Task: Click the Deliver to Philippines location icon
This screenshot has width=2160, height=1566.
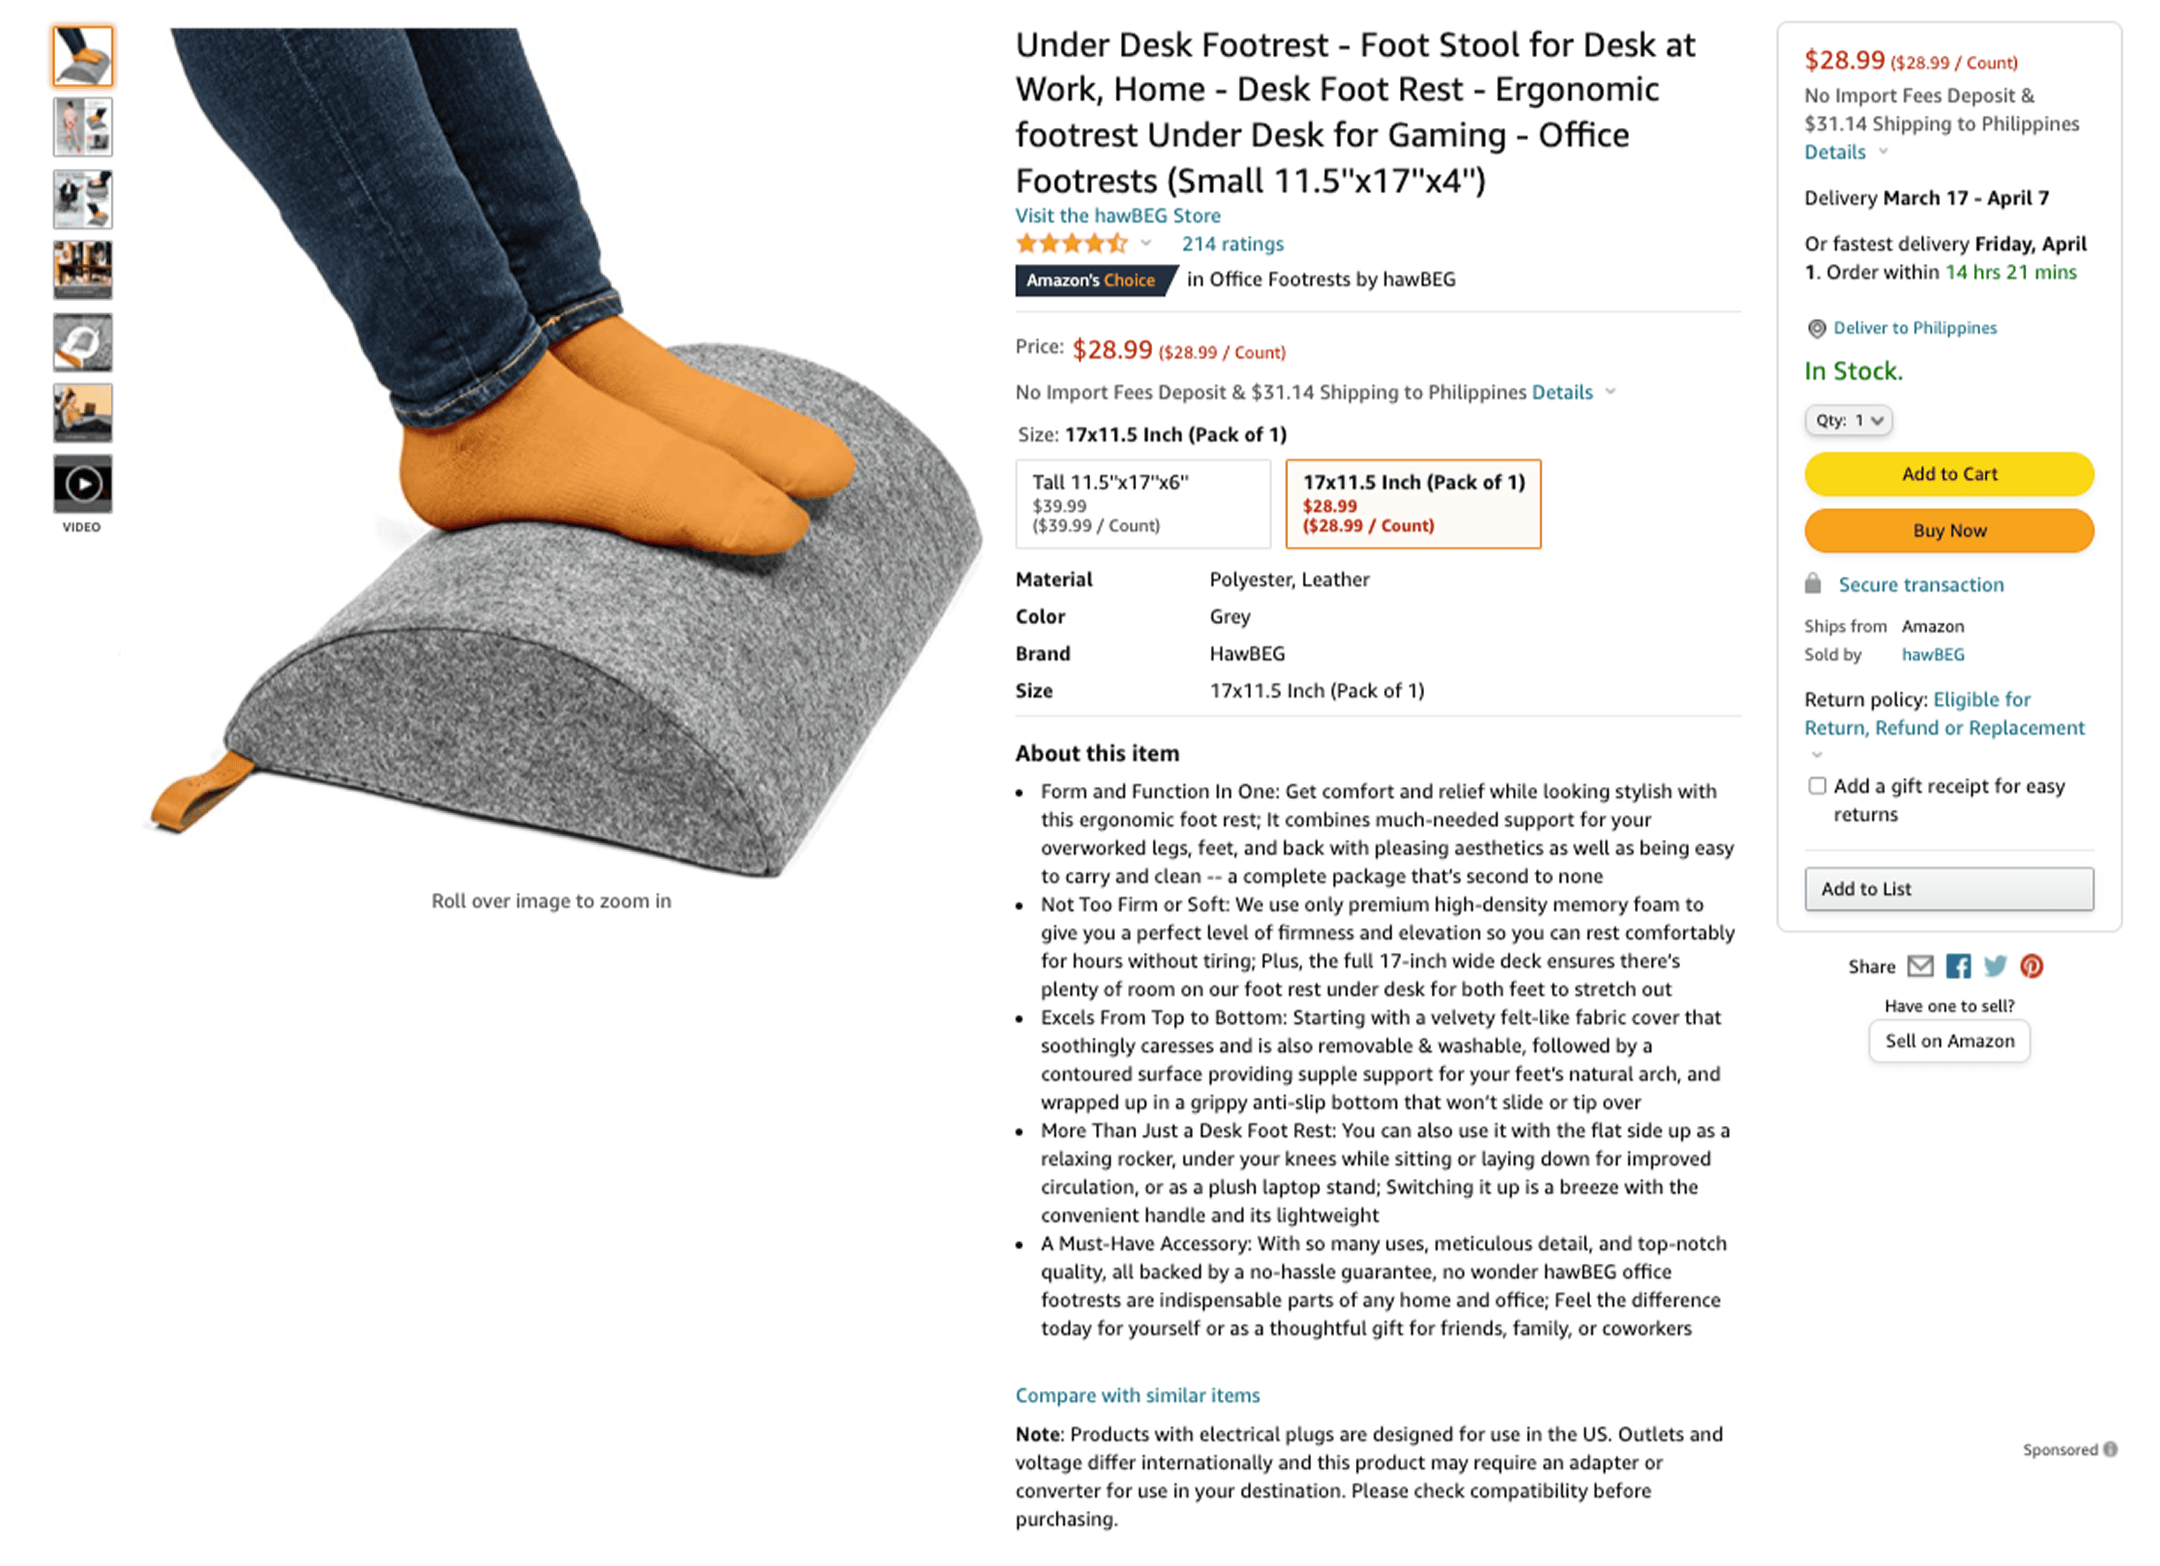Action: coord(1816,329)
